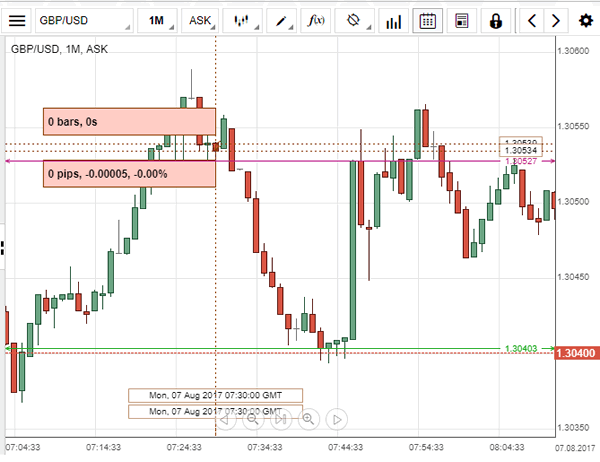Open the GBP/USD instrument selector
This screenshot has height=462, width=600.
coord(84,21)
